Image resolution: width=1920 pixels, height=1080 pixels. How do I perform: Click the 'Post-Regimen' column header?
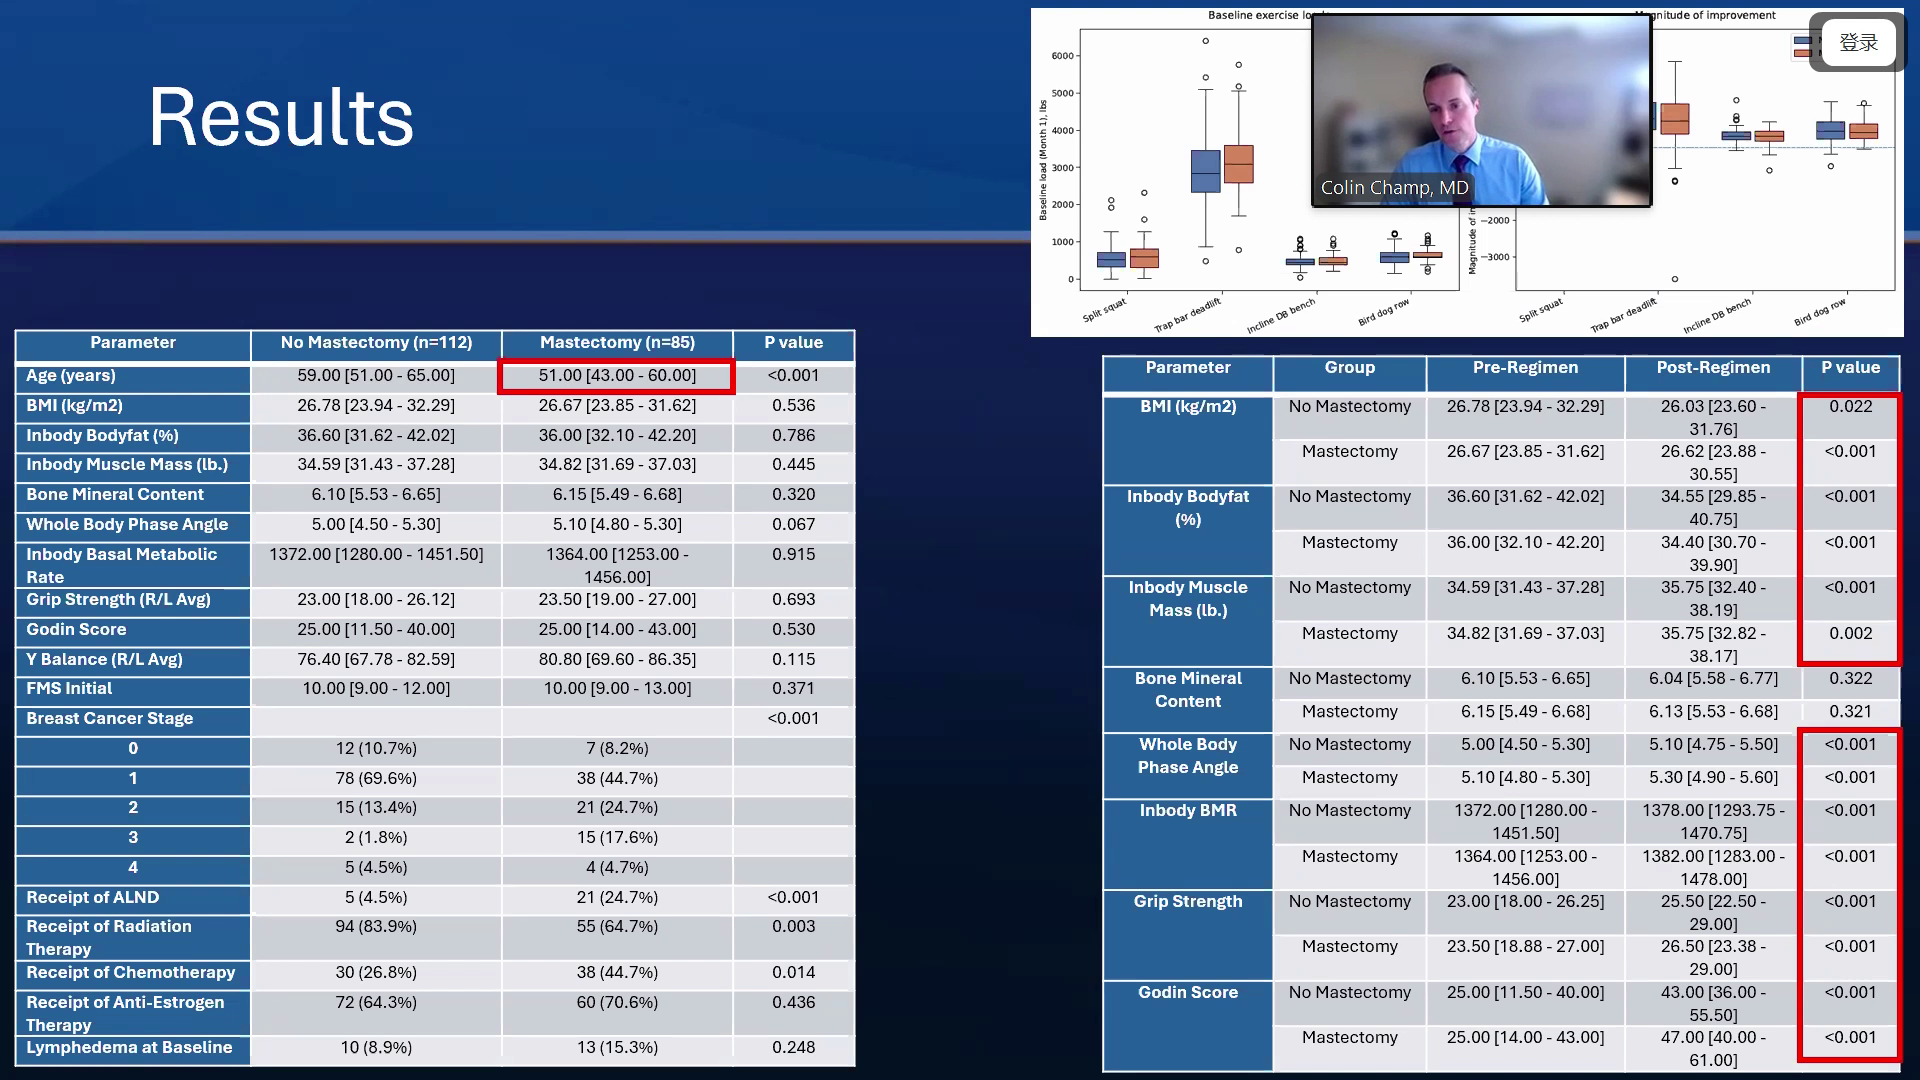pyautogui.click(x=1712, y=368)
